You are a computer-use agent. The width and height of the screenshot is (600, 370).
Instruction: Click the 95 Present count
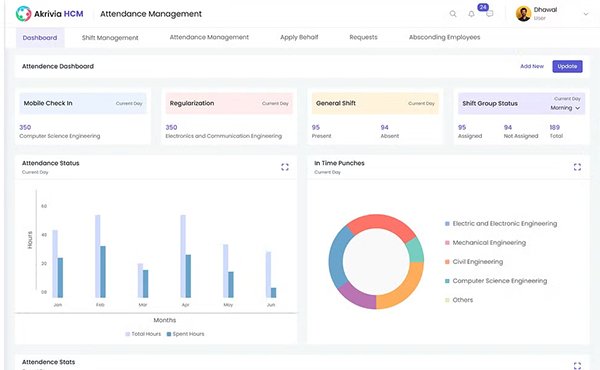[316, 127]
